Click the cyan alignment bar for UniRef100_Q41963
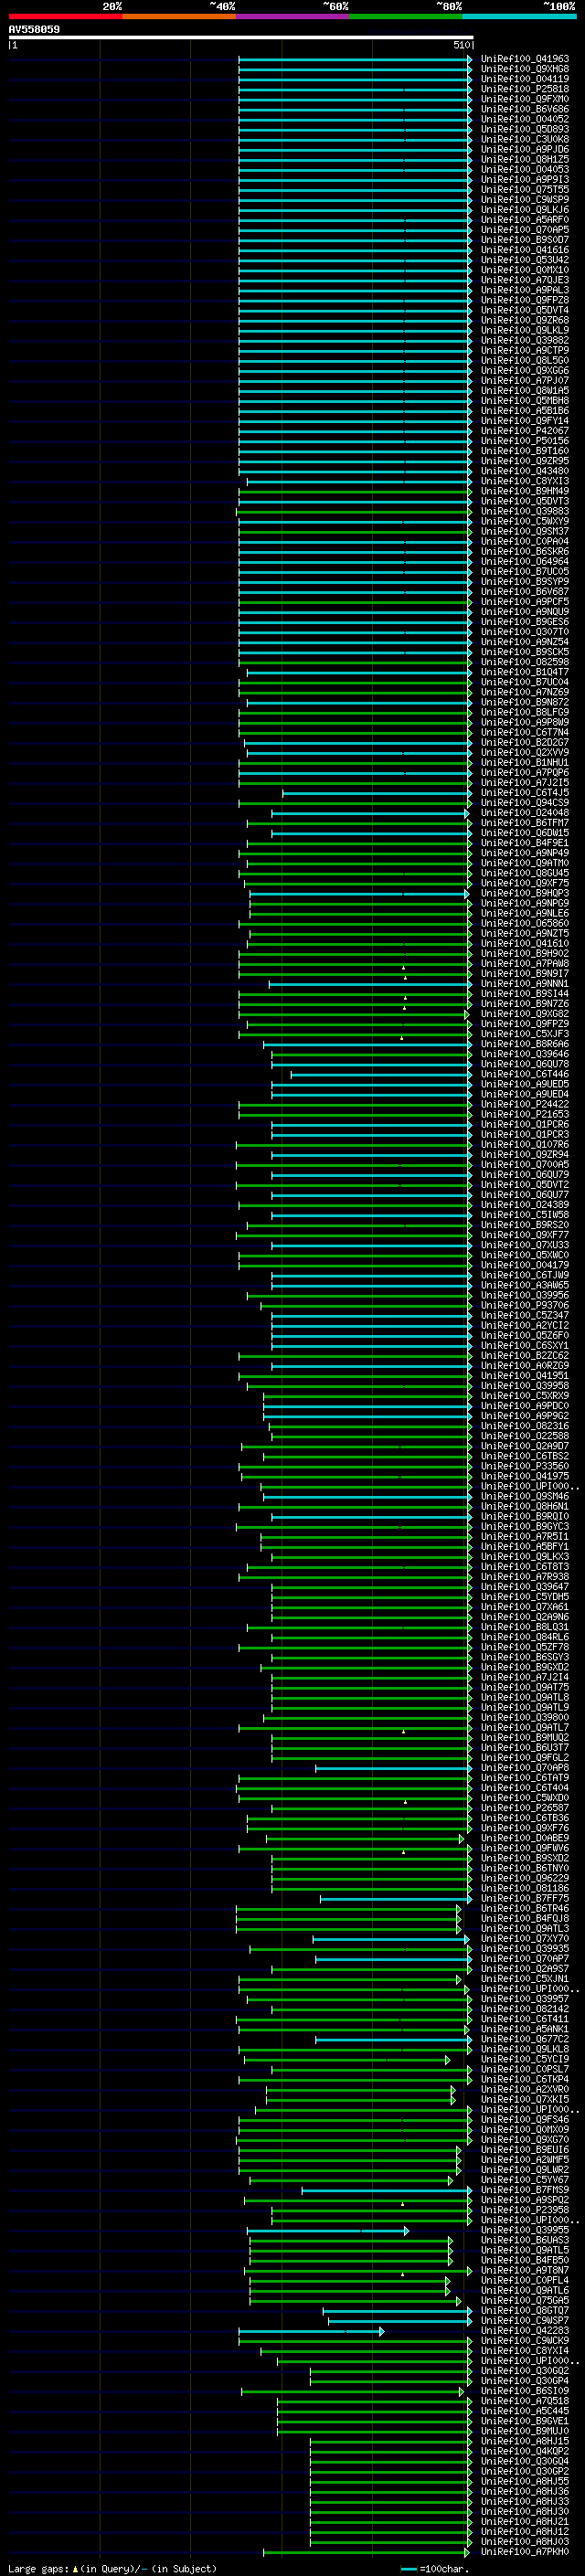The width and height of the screenshot is (585, 2576). point(354,59)
